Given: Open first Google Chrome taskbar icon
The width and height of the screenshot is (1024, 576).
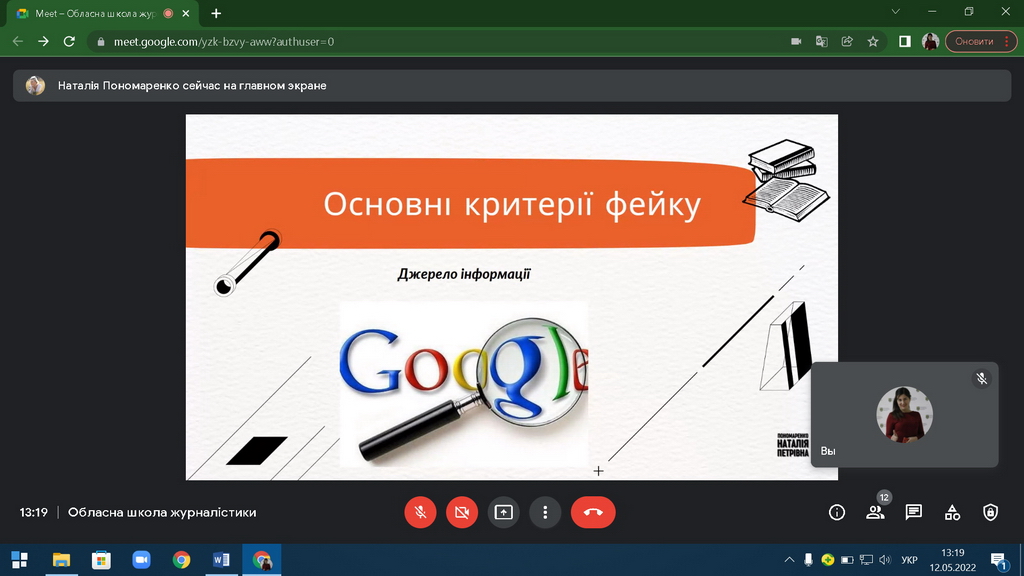Looking at the screenshot, I should pyautogui.click(x=182, y=560).
